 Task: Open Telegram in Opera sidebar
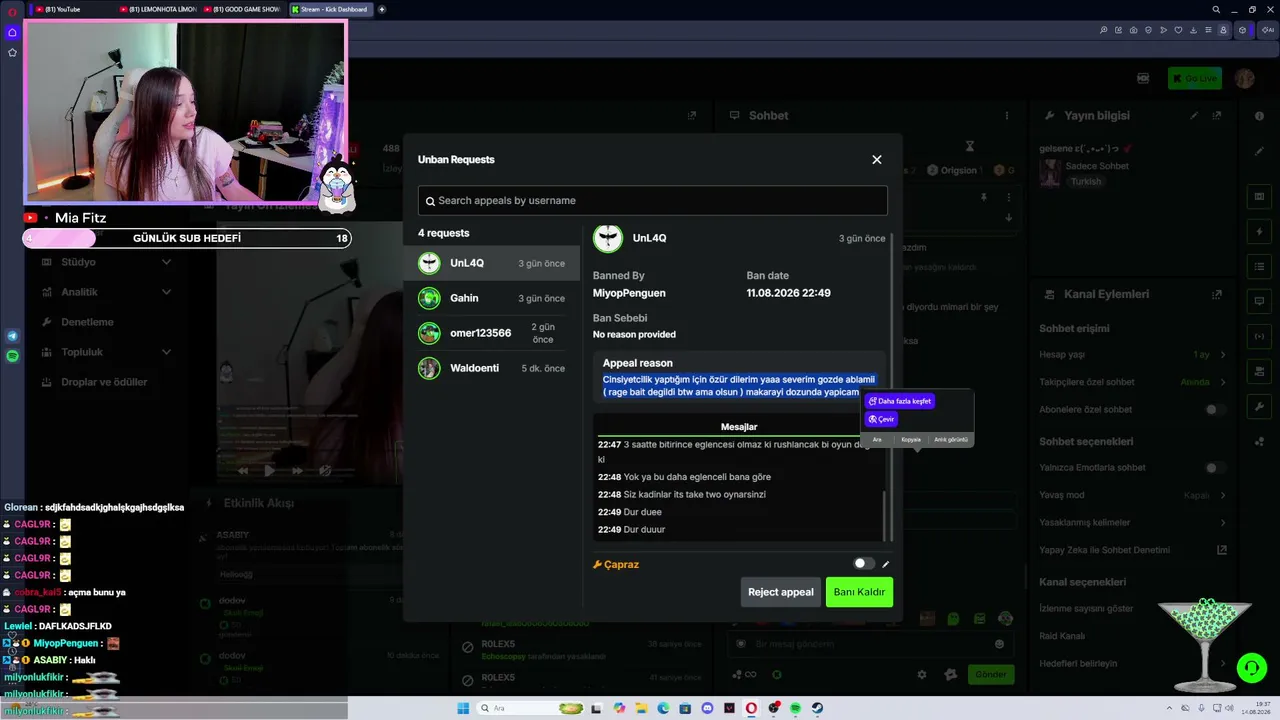pos(12,336)
